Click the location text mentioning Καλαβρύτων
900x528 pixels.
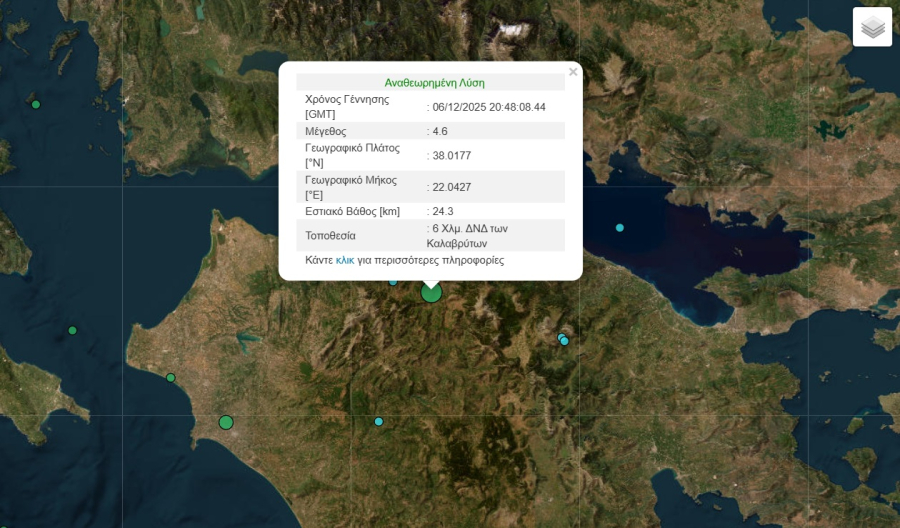tap(470, 235)
